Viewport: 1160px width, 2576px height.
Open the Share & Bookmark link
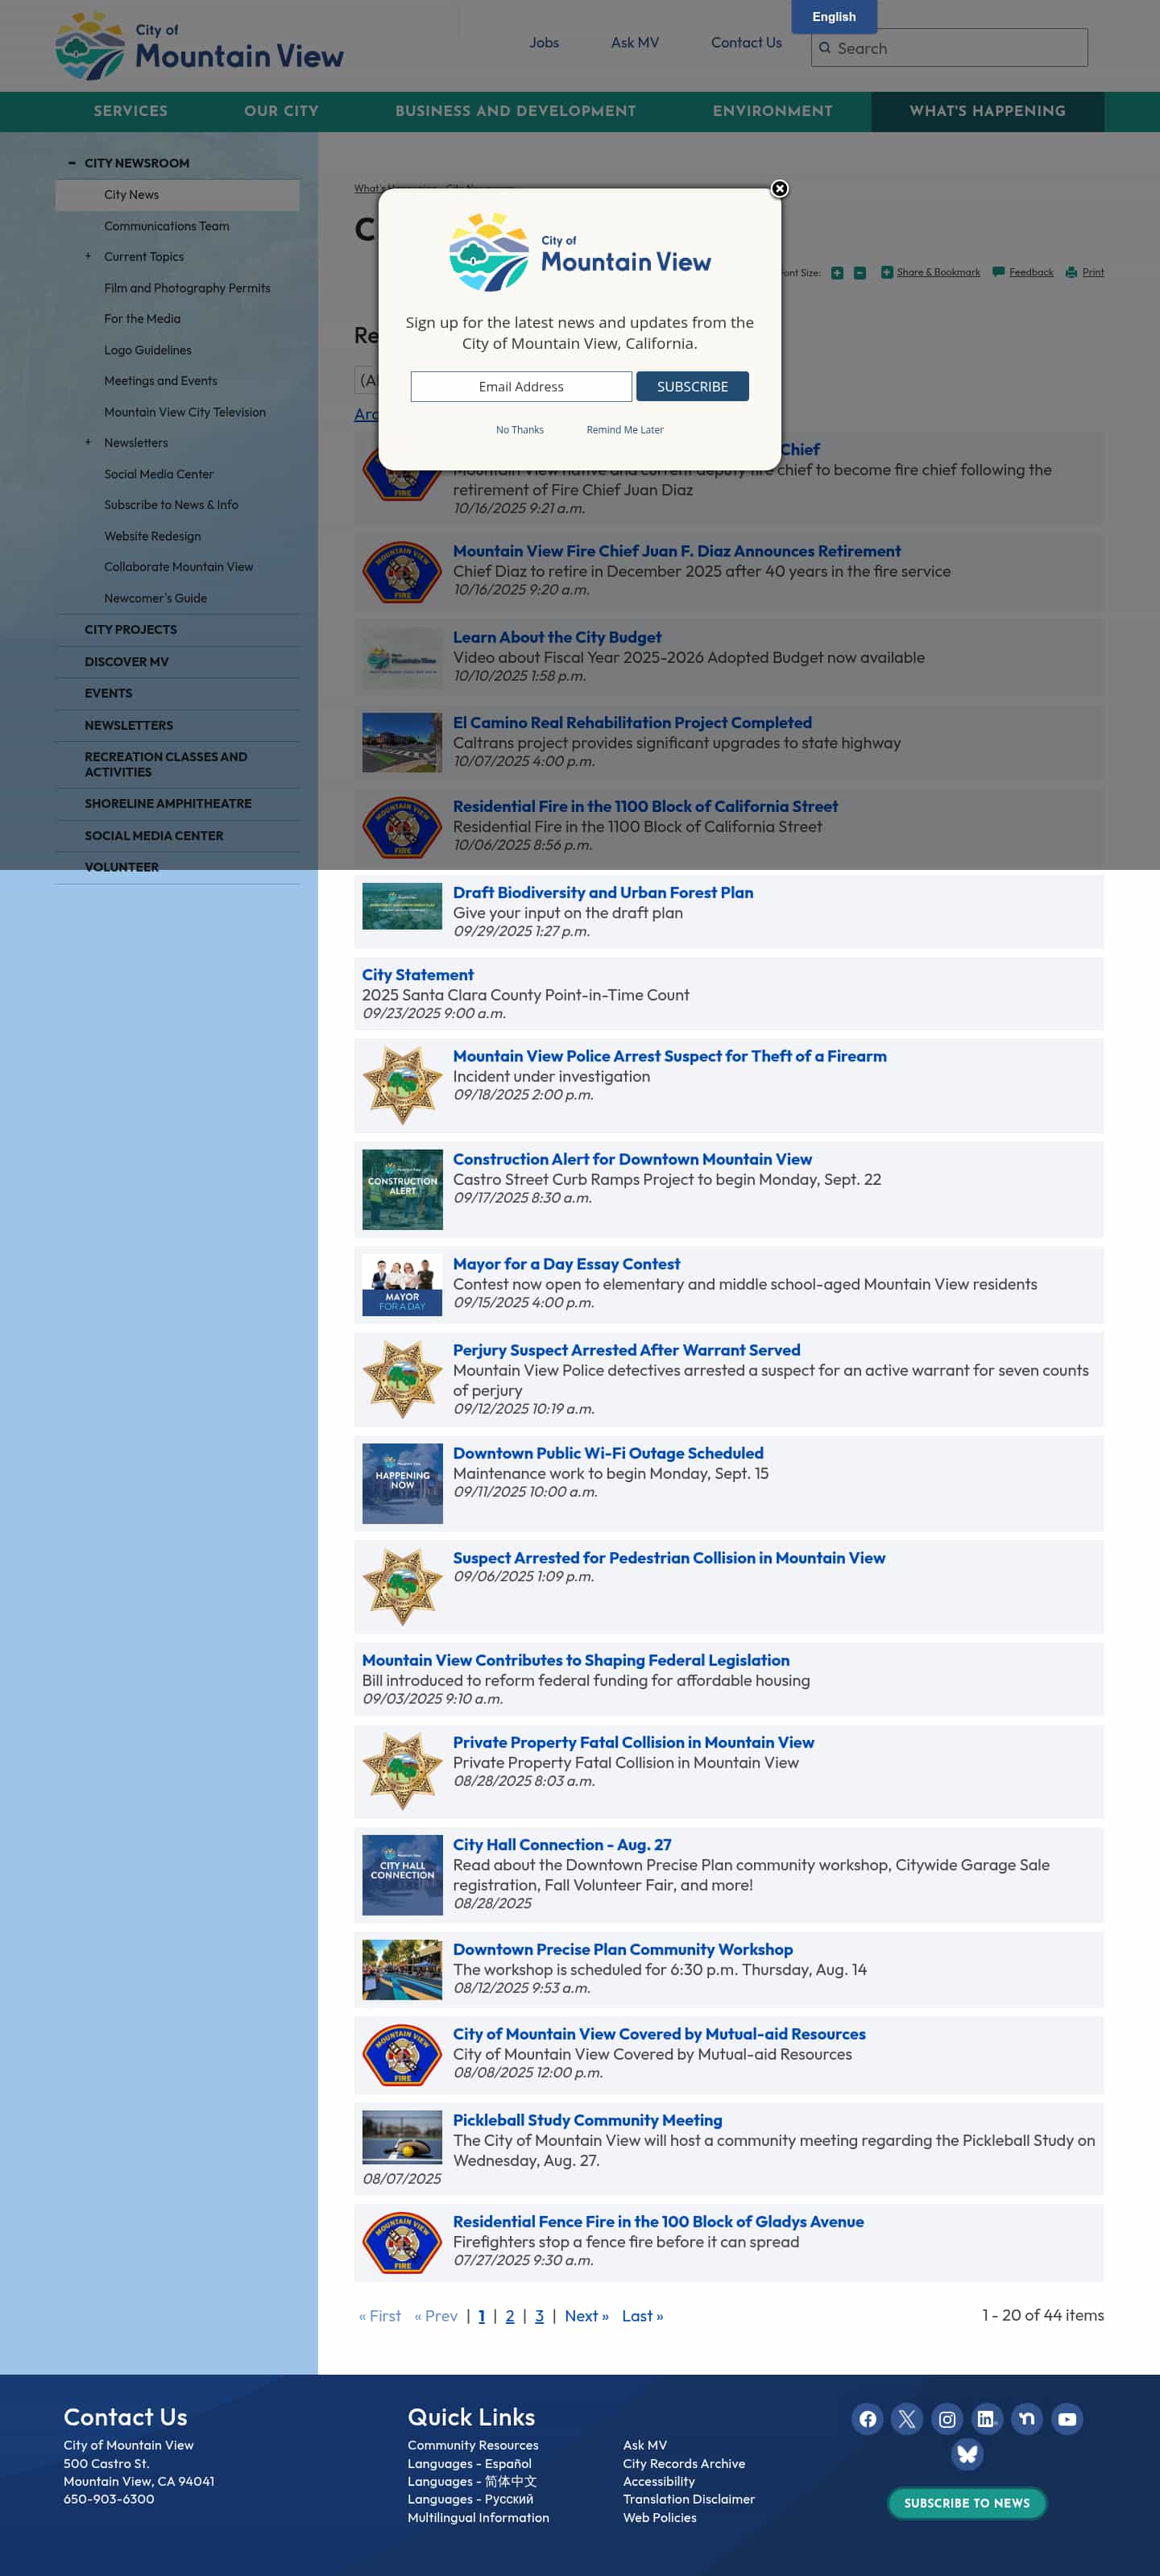tap(938, 272)
